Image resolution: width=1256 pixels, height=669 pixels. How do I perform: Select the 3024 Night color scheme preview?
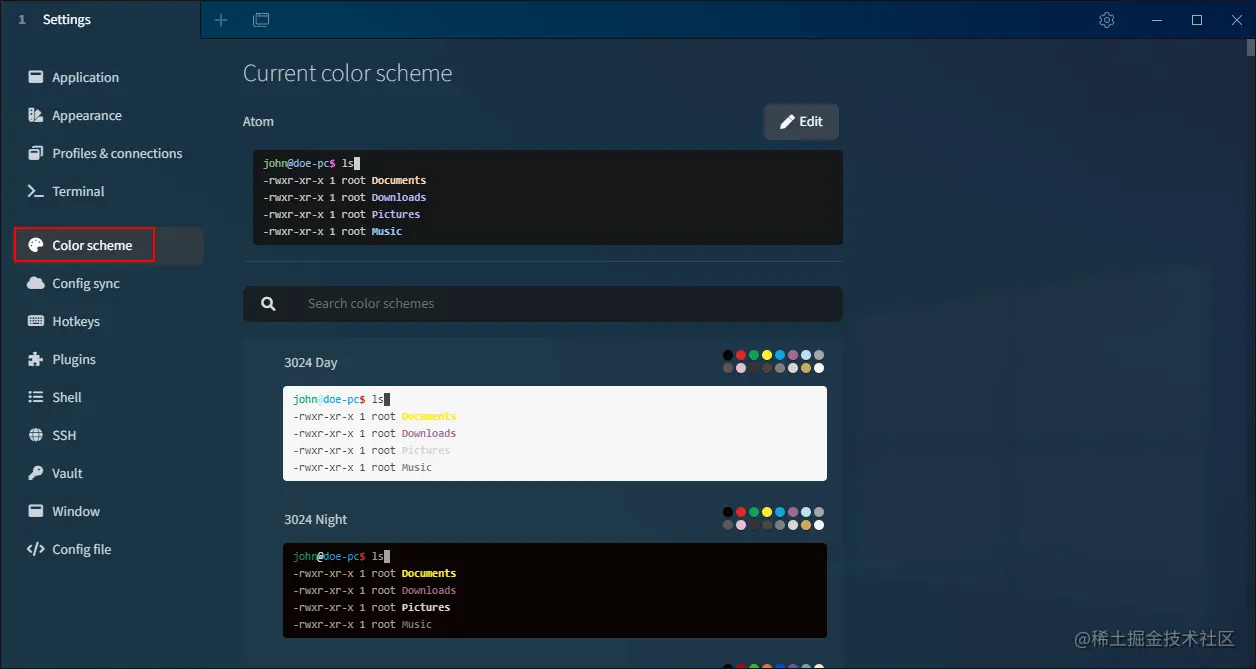555,590
